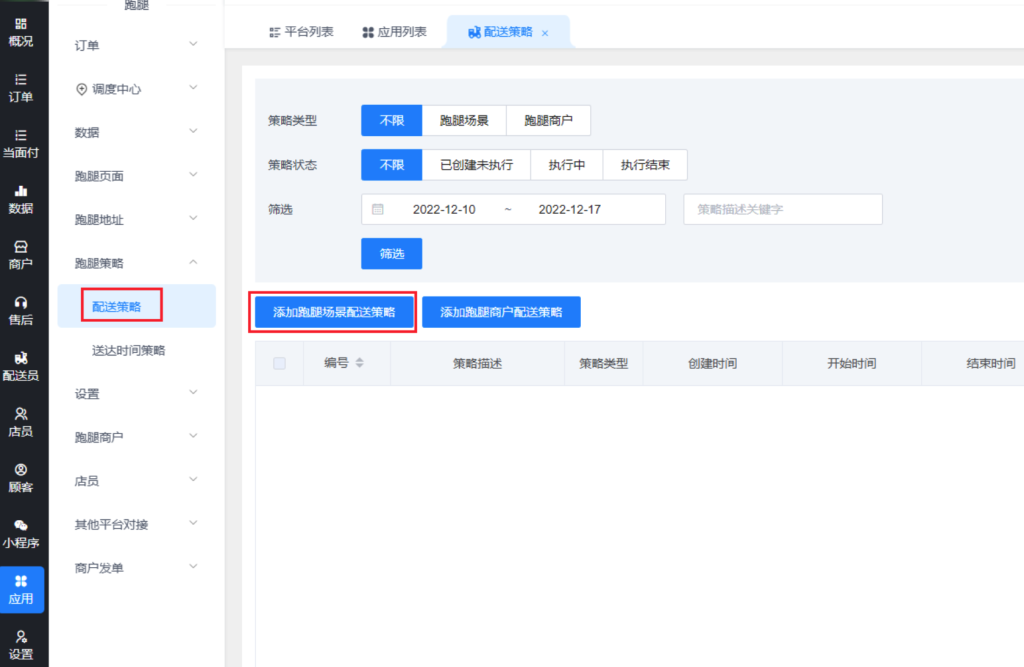Expand the 订单 submenu
Screen dimensions: 1024x667
tap(135, 45)
